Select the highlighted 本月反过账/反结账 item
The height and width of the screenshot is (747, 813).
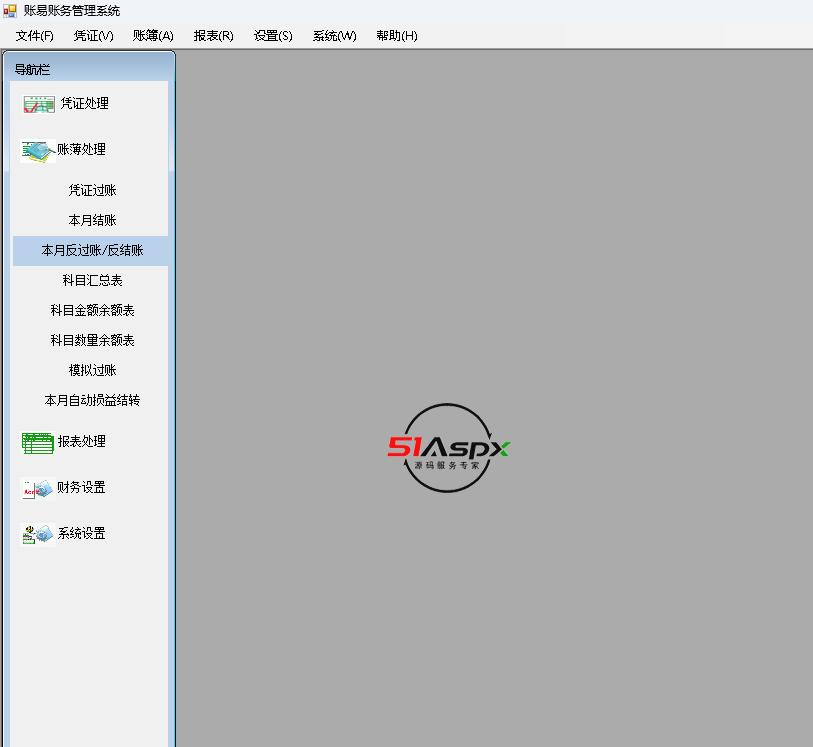[90, 251]
